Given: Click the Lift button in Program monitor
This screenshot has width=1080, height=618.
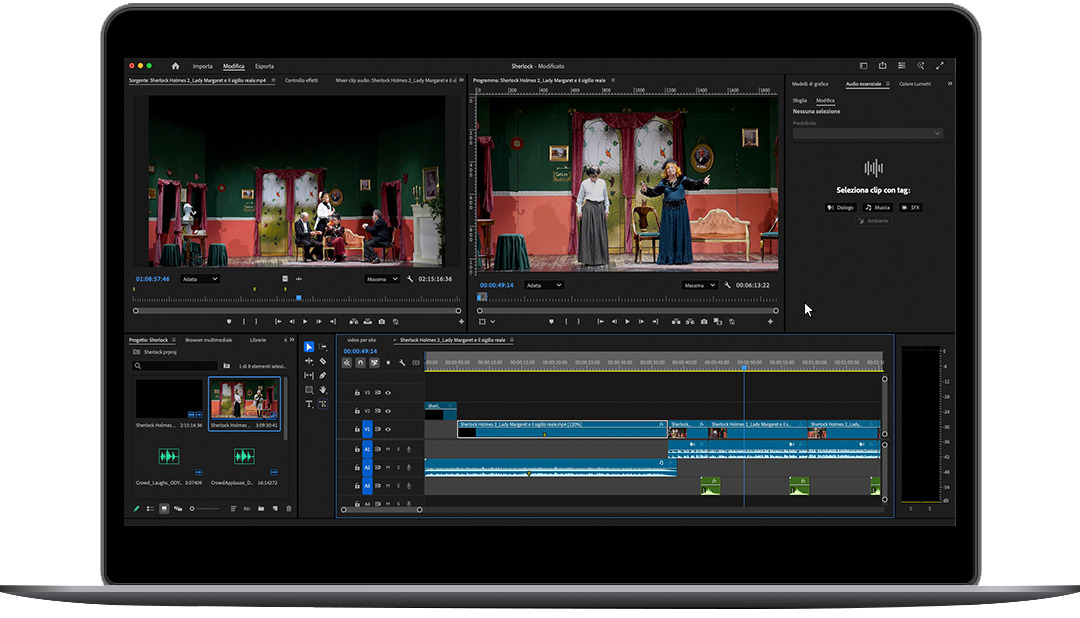Looking at the screenshot, I should click(676, 322).
